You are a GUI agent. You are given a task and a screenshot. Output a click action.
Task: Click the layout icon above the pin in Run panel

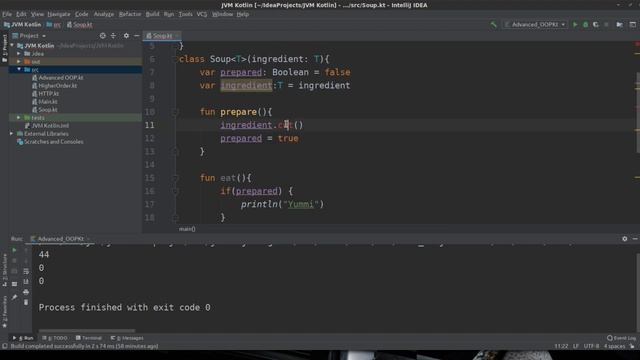click(14, 284)
